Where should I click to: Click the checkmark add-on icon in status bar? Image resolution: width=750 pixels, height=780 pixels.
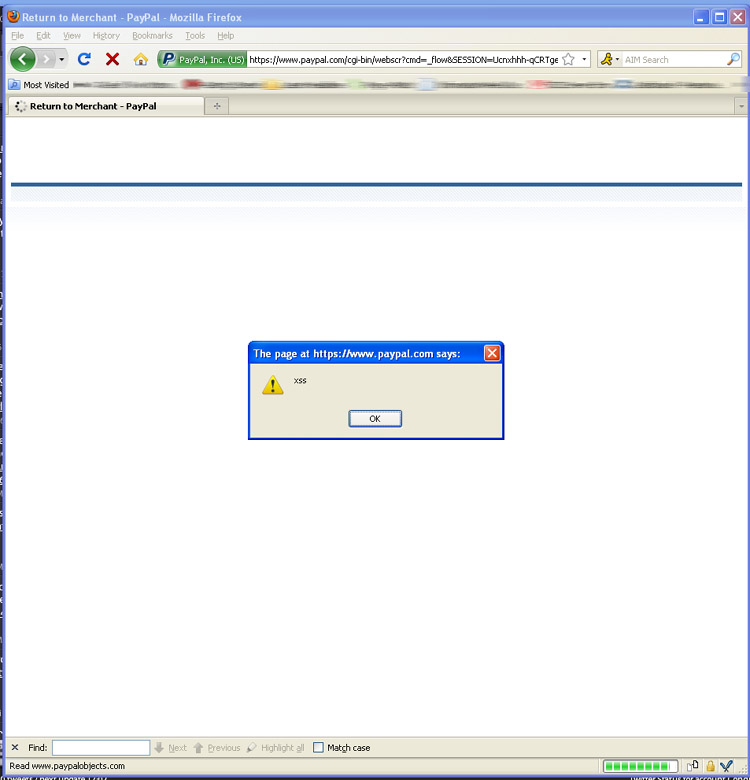[726, 766]
